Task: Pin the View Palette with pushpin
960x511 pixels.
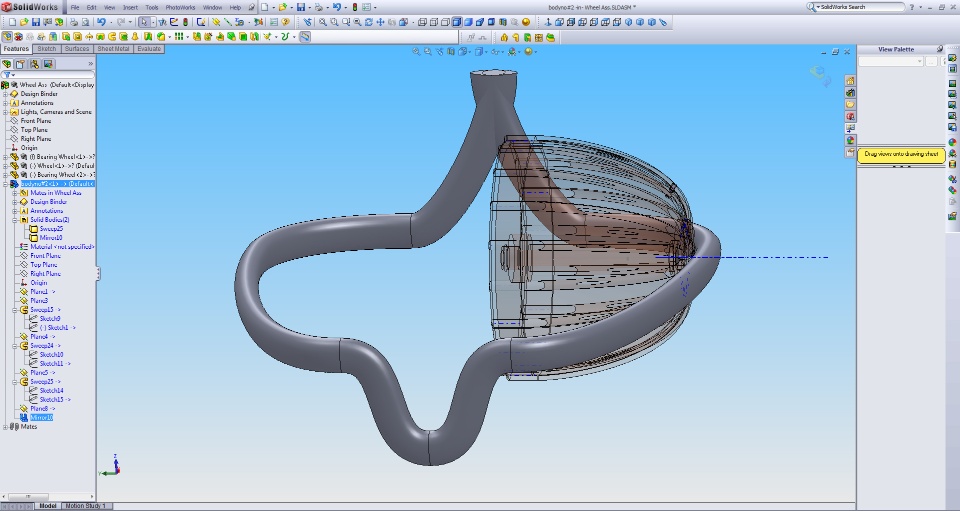Action: tap(940, 49)
